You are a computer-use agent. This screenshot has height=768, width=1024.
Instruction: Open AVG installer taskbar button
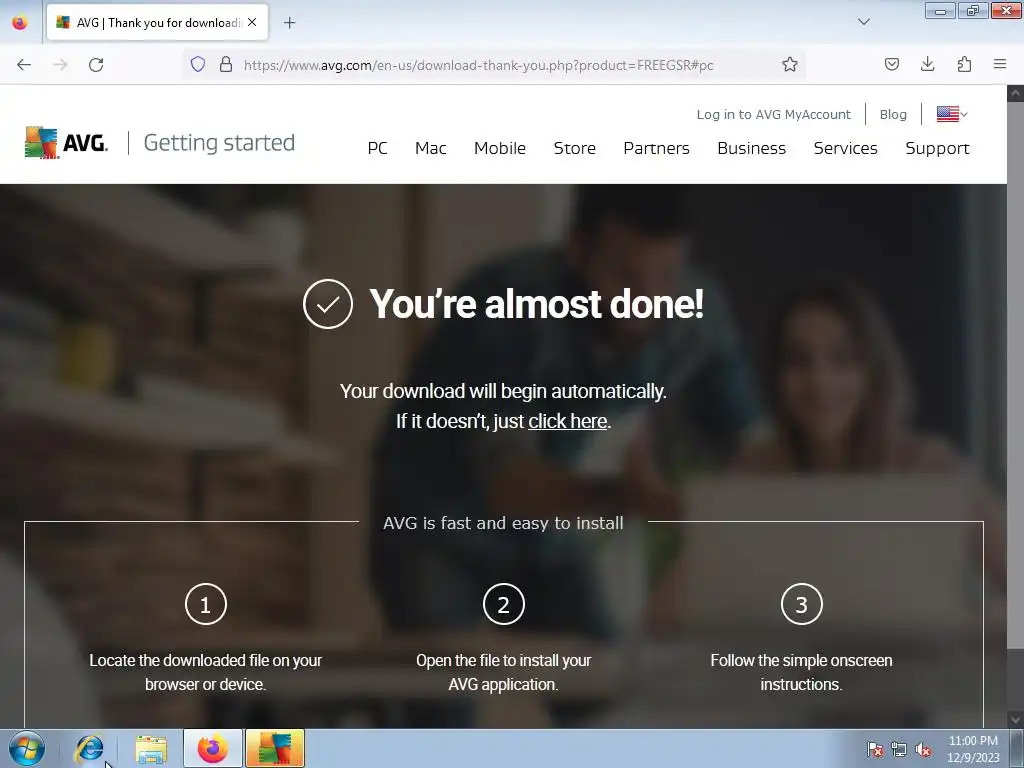tap(275, 748)
